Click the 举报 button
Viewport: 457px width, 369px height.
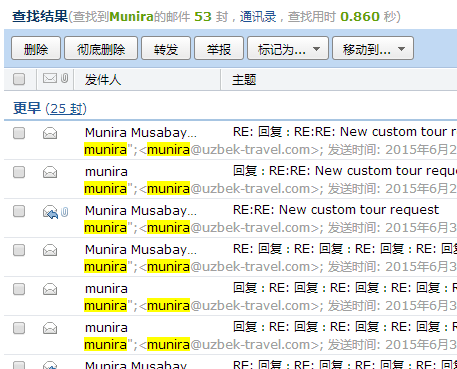click(219, 49)
